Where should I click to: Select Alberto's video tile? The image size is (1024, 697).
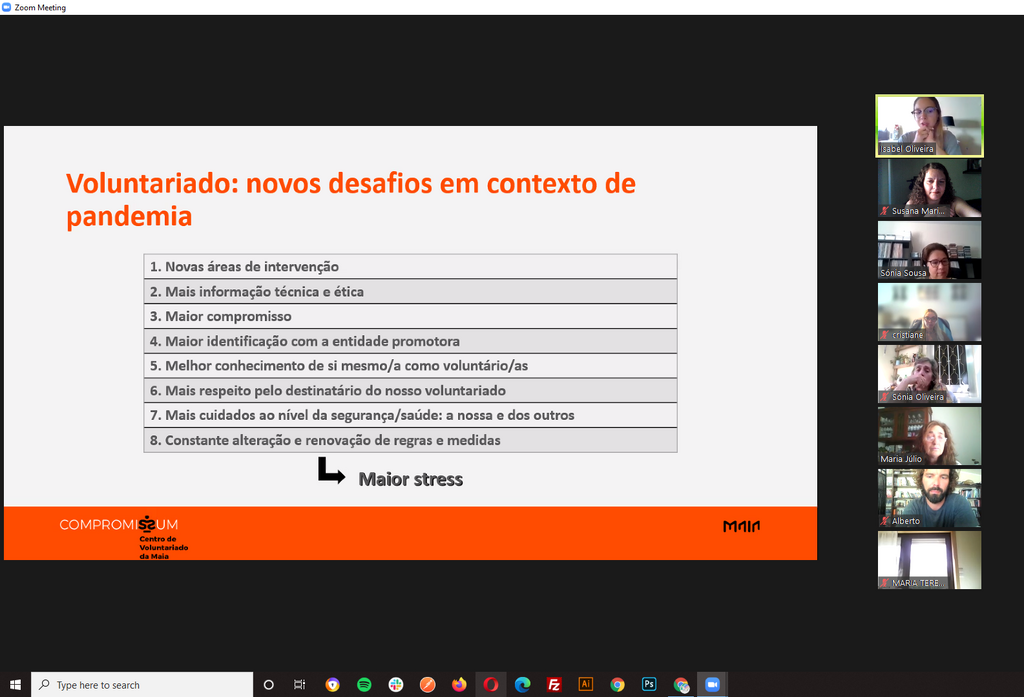click(x=929, y=498)
